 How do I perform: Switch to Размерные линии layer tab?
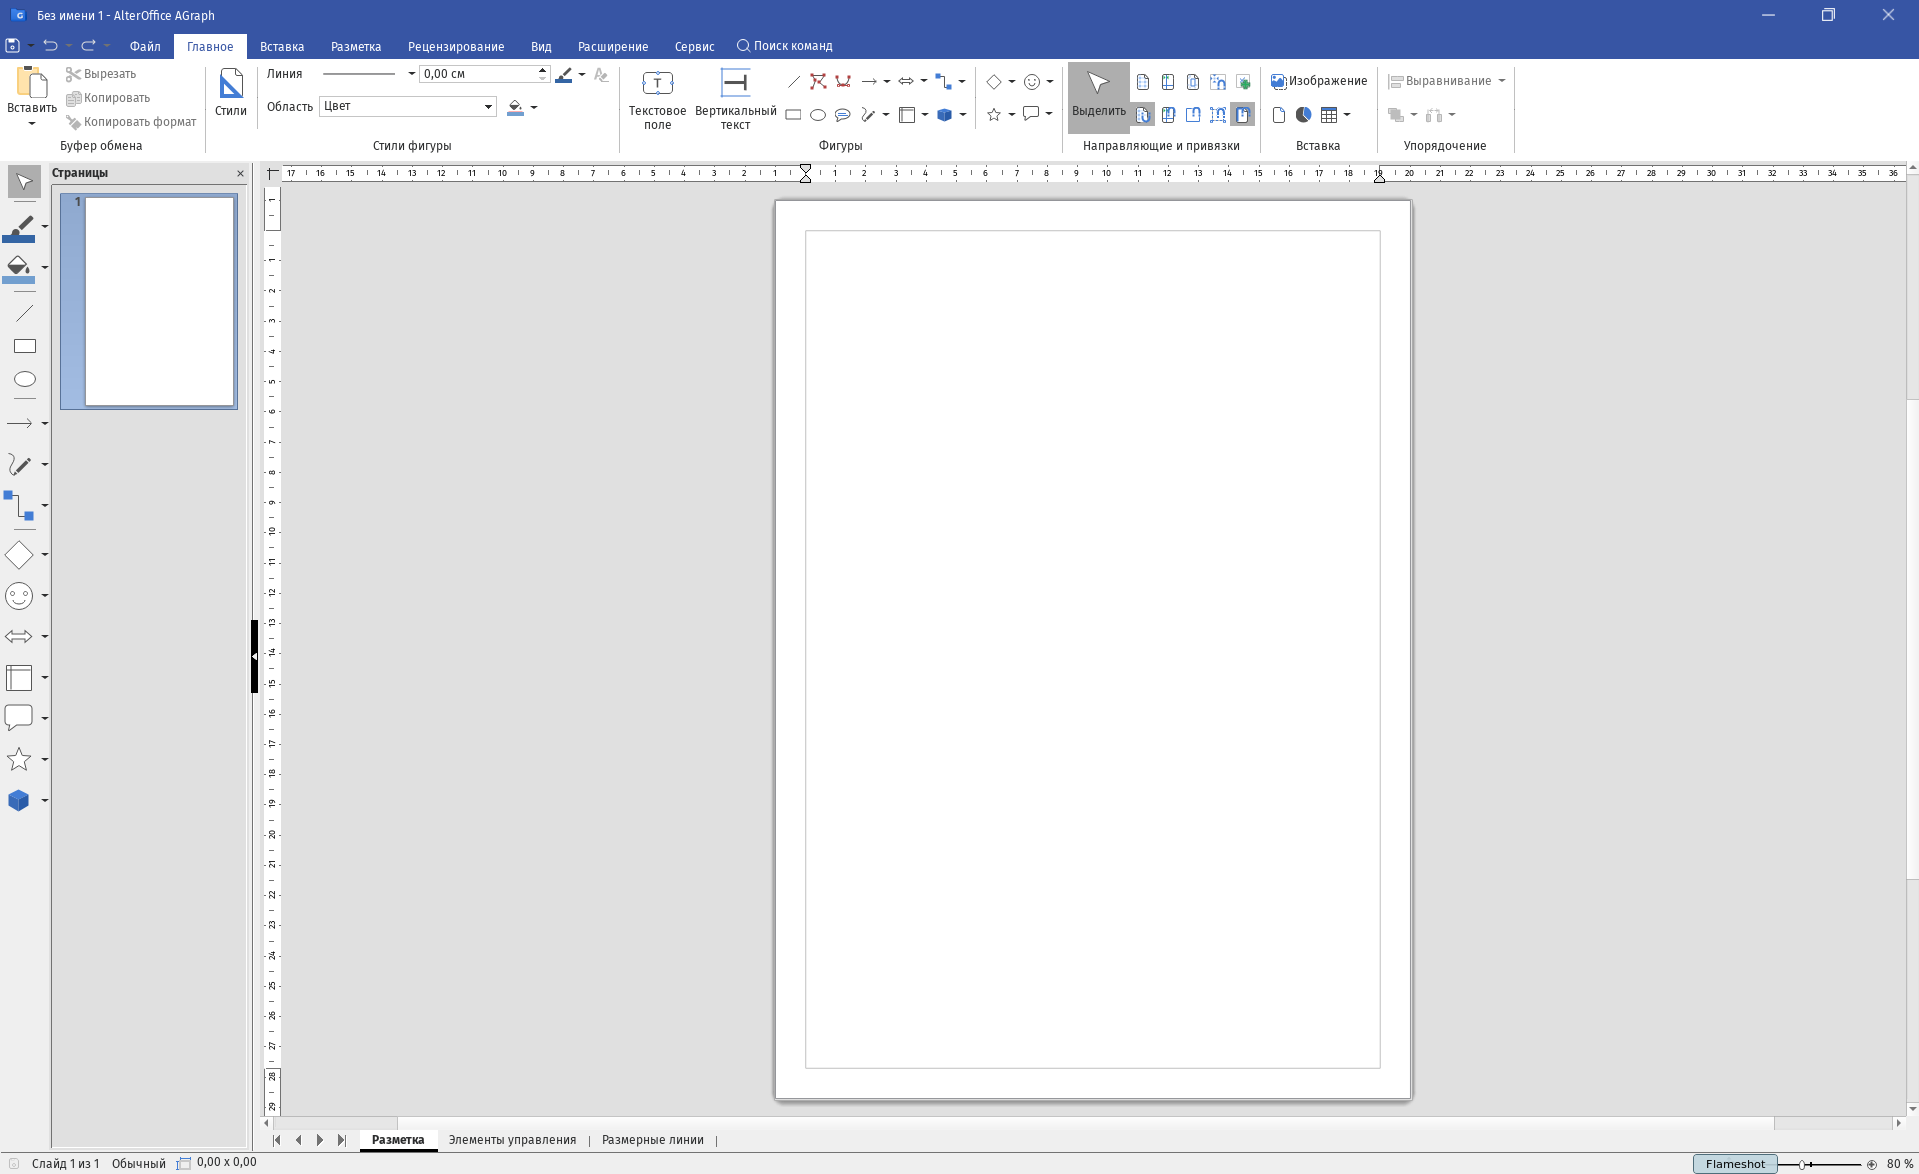653,1140
